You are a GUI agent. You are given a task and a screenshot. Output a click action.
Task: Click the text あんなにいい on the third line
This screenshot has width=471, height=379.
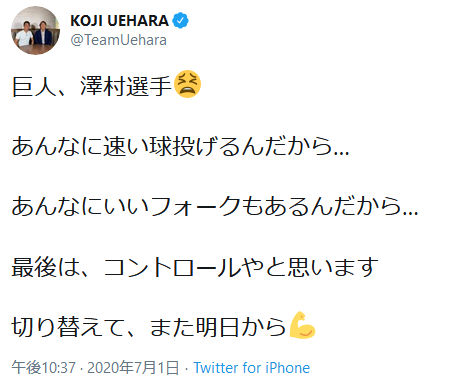pyautogui.click(x=80, y=206)
